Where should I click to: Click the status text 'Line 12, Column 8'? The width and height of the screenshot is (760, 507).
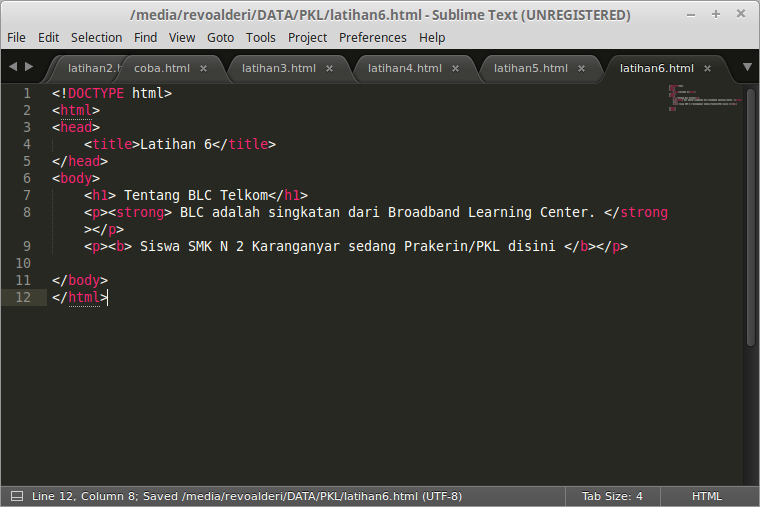(84, 496)
